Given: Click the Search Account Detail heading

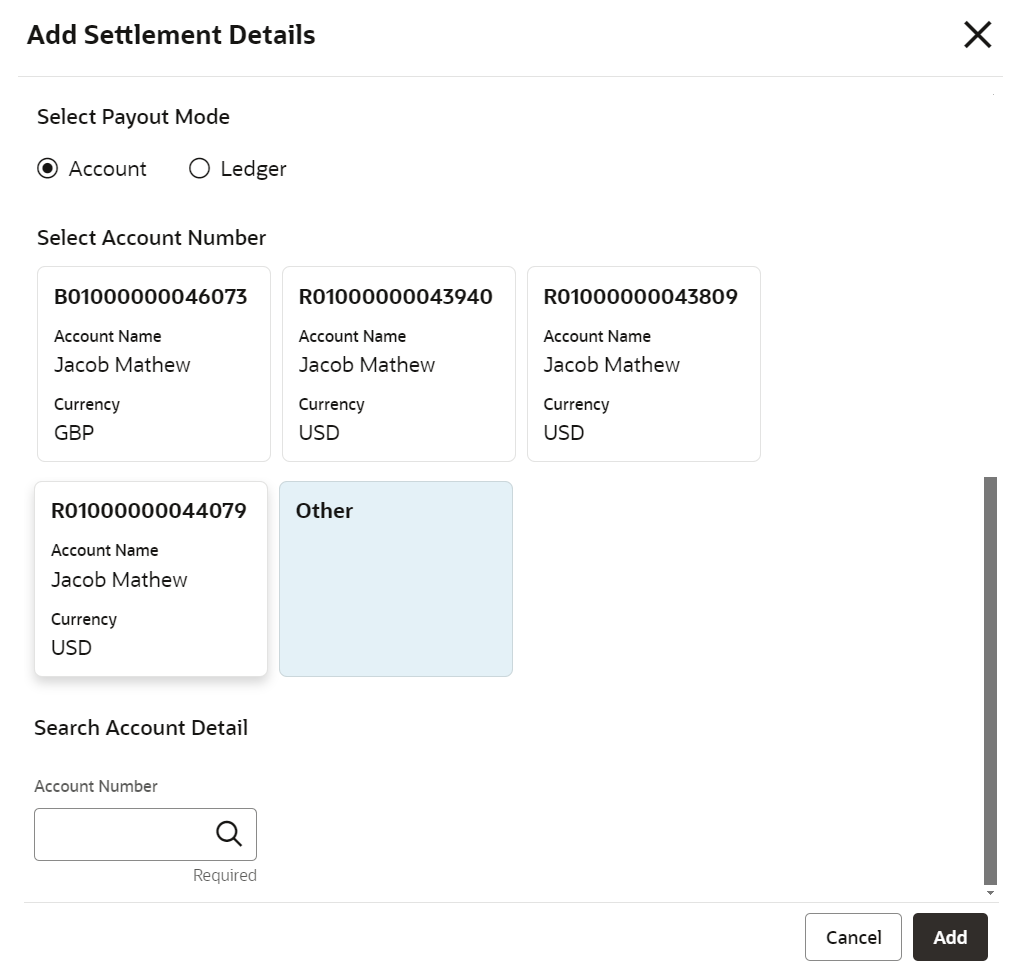Looking at the screenshot, I should point(141,728).
